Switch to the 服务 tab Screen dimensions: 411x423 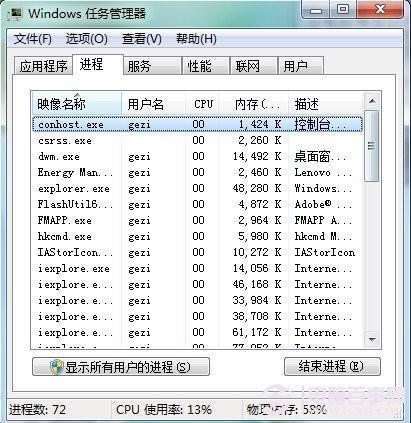[x=153, y=66]
